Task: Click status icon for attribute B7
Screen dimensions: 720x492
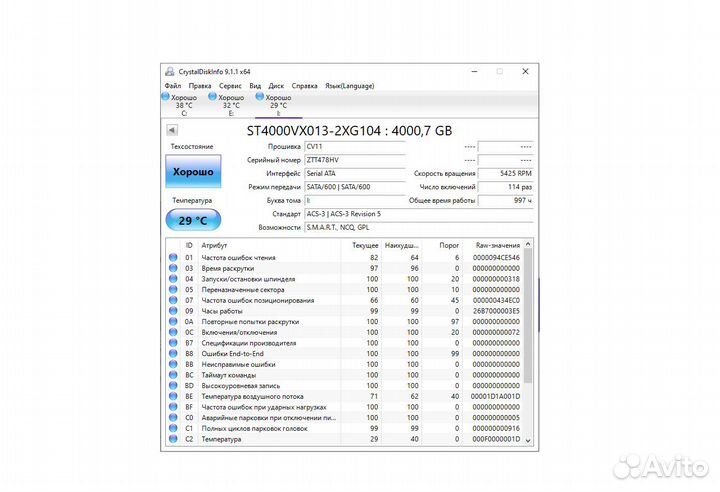Action: [x=173, y=343]
